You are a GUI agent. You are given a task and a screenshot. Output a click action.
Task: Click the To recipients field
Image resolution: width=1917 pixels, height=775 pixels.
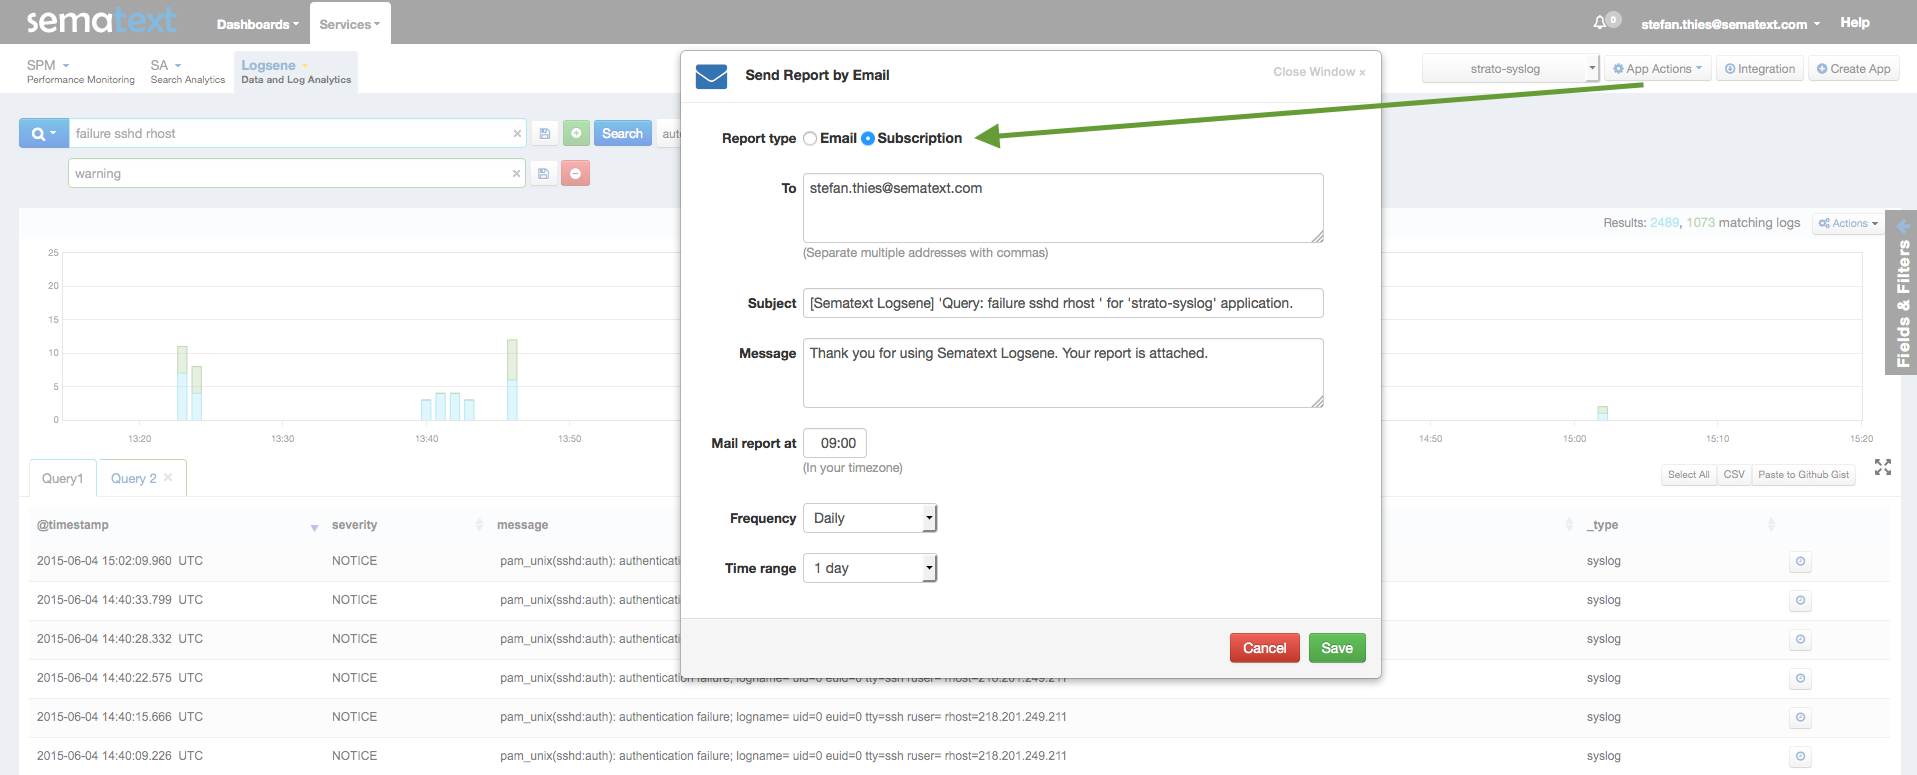point(1063,208)
